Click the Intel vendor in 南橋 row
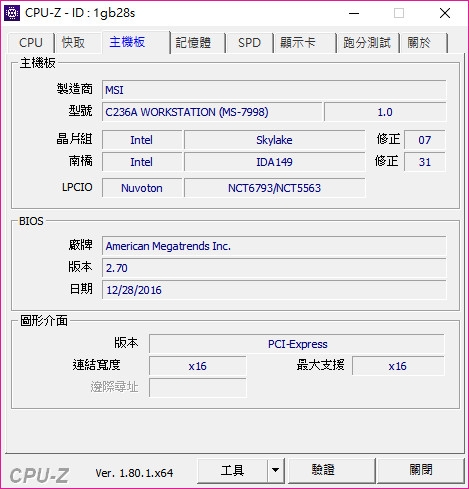The height and width of the screenshot is (489, 469). tap(142, 162)
